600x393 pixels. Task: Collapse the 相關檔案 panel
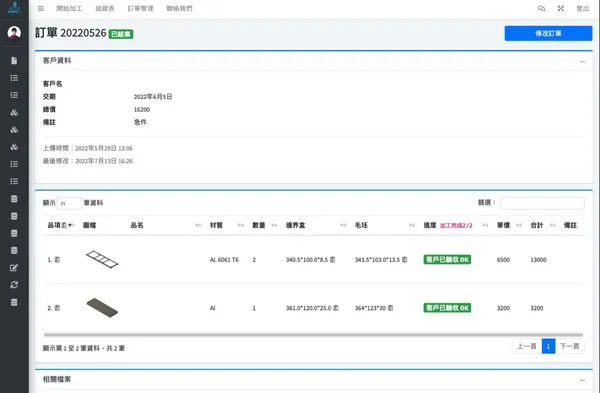[x=582, y=380]
